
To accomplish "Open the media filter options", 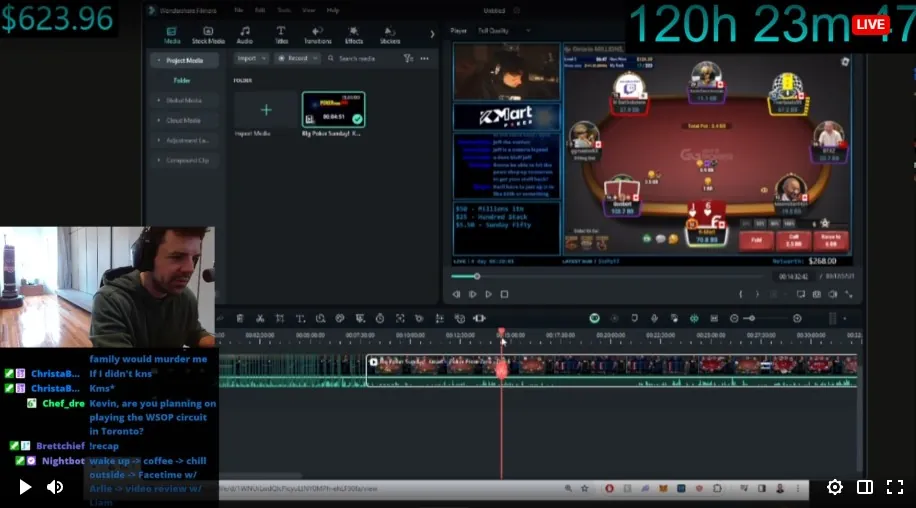I will (408, 58).
